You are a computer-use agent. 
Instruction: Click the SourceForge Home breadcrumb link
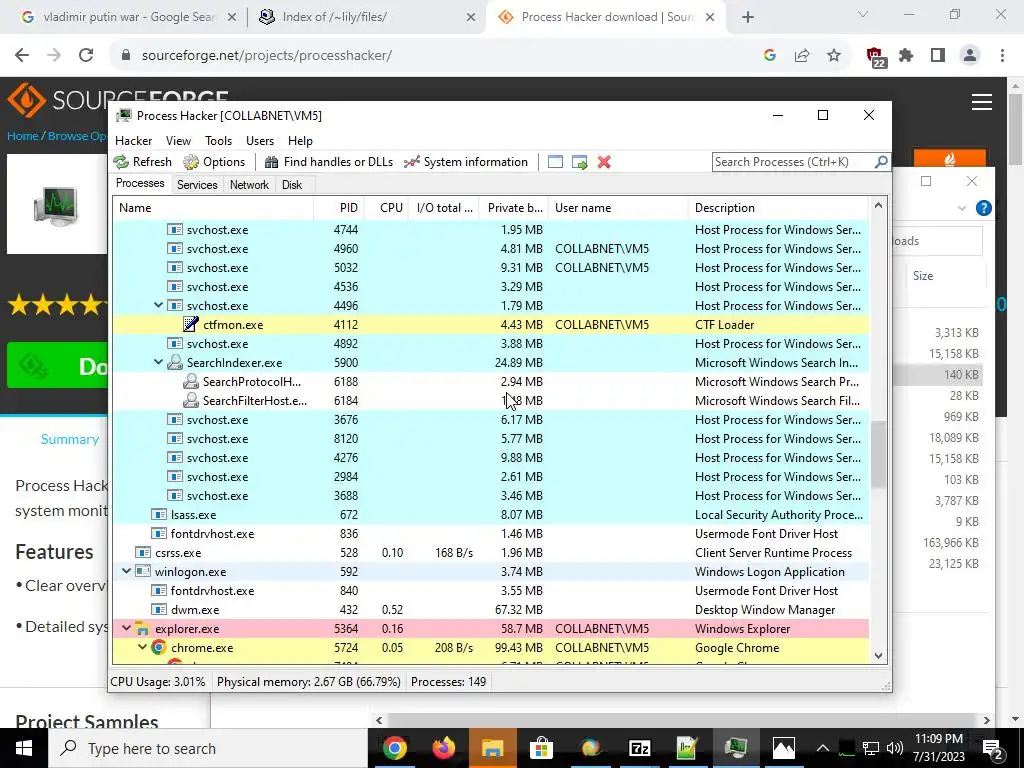[22, 136]
